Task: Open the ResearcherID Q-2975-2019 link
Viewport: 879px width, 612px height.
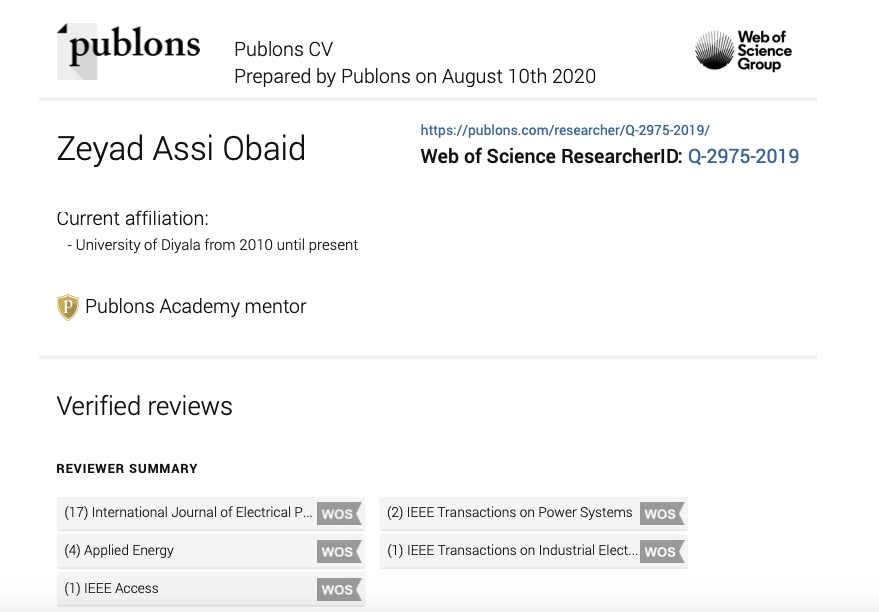Action: pos(743,156)
